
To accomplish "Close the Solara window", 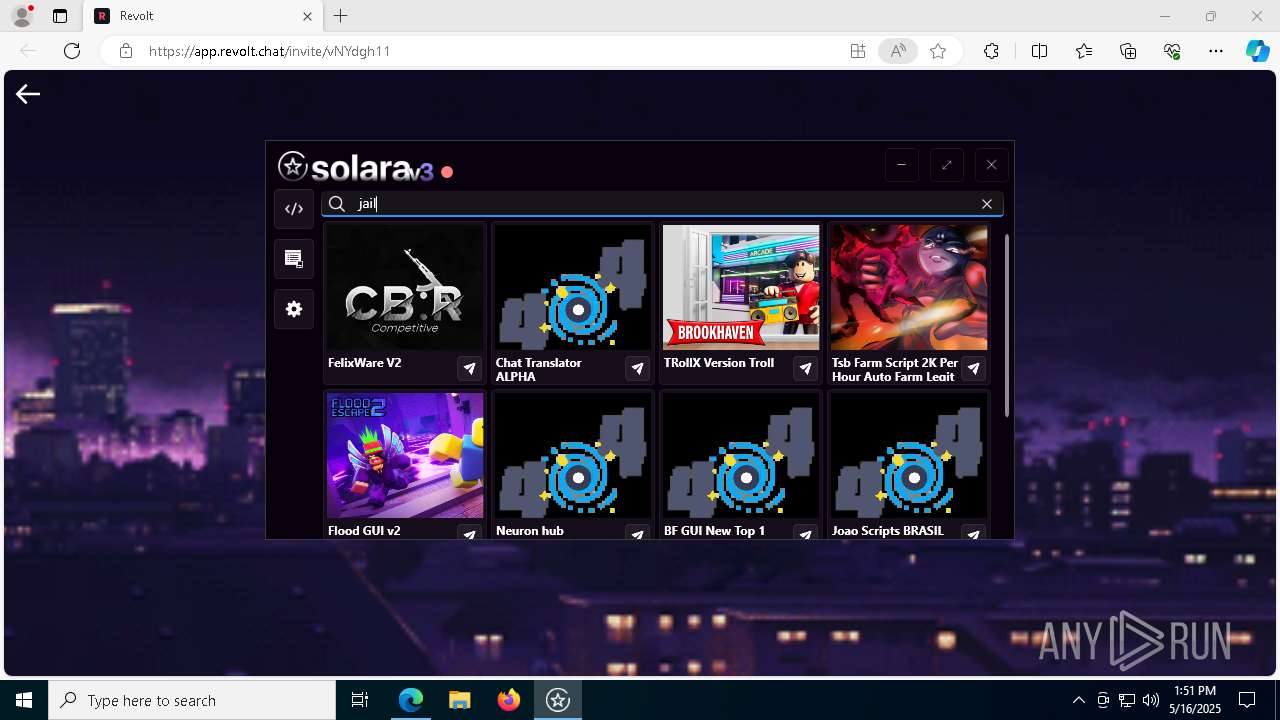I will tap(991, 165).
